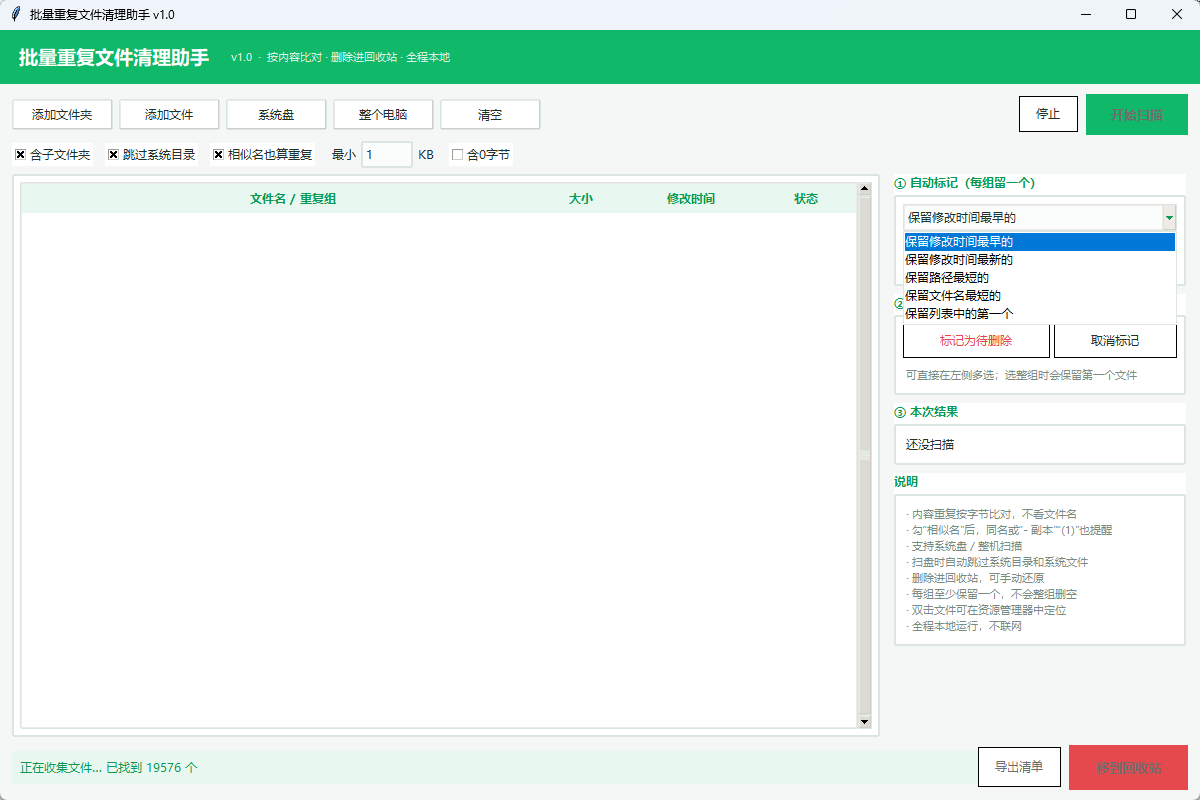Choose 保留路径最短的 option

1039,277
